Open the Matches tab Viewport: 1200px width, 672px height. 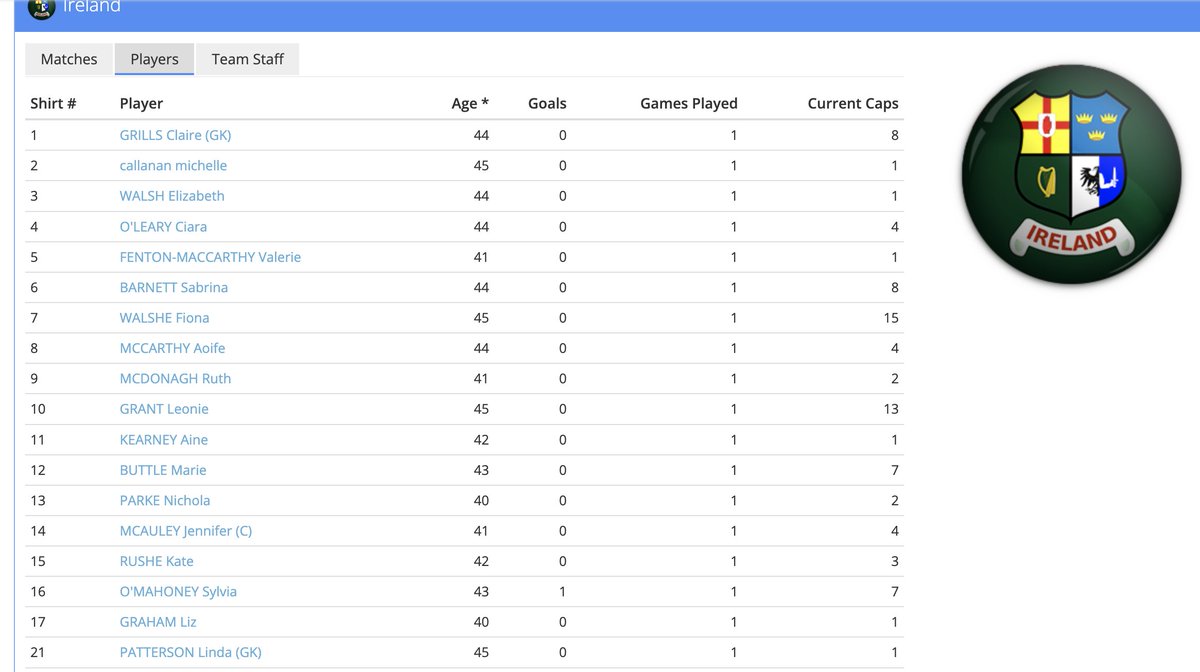69,59
